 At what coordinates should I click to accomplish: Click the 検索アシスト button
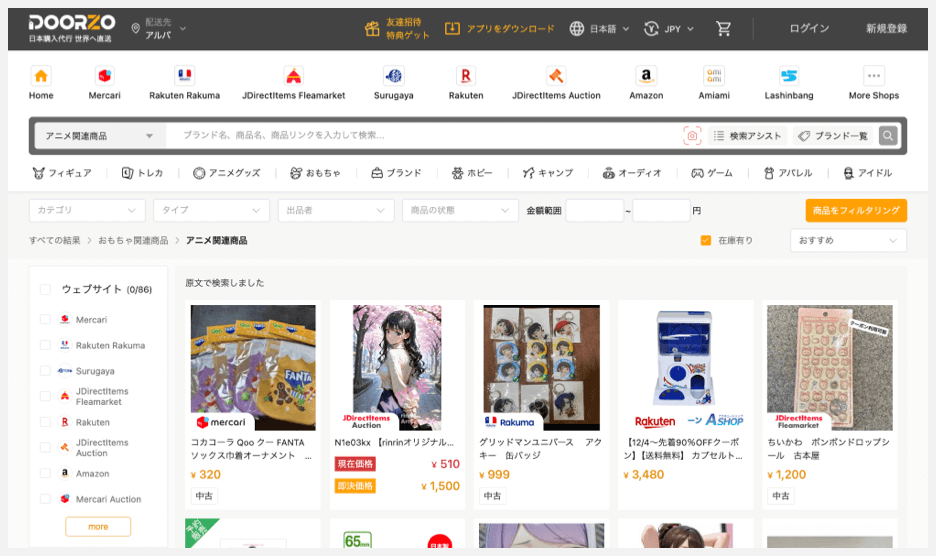(747, 136)
